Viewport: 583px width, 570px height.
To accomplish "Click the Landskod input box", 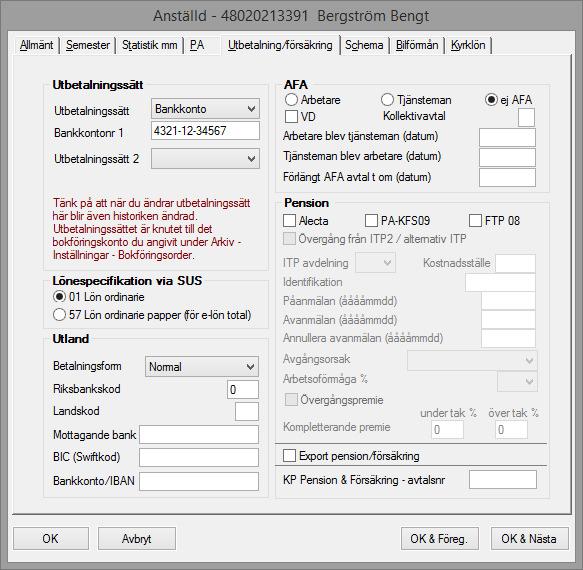I will [x=247, y=411].
